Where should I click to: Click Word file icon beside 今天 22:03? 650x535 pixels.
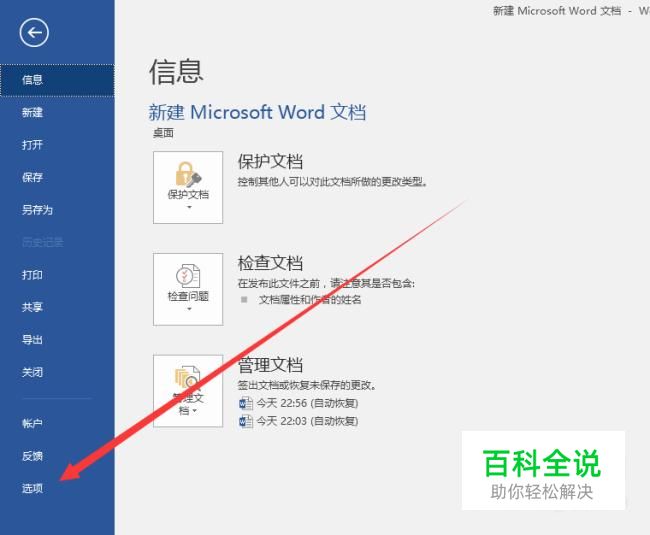246,421
